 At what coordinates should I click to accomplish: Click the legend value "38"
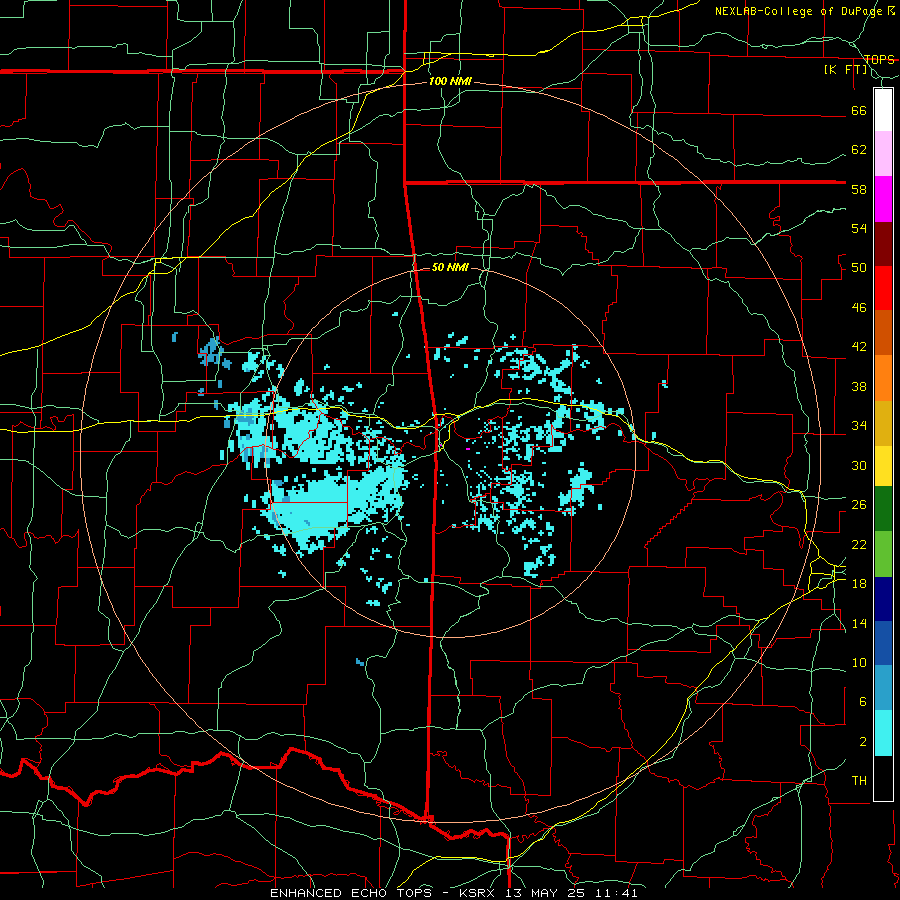859,386
